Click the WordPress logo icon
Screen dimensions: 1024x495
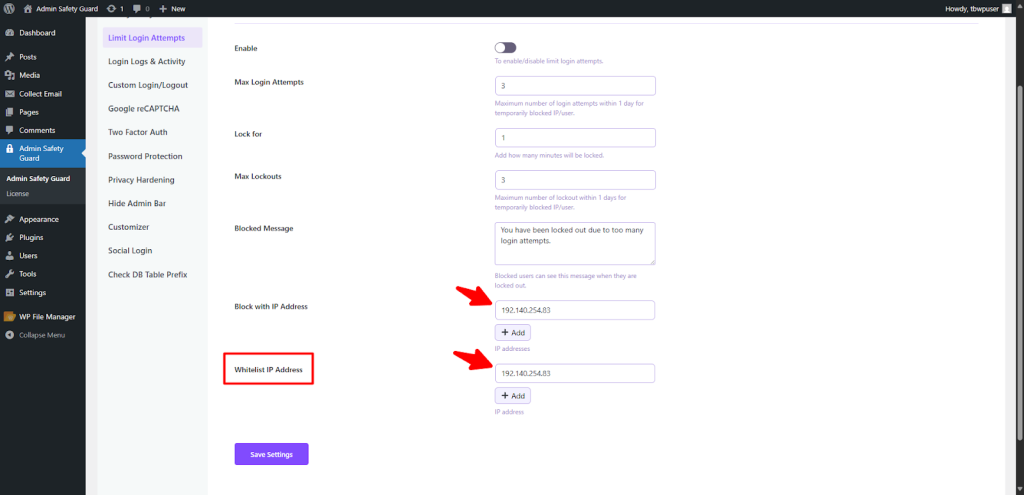pos(9,8)
